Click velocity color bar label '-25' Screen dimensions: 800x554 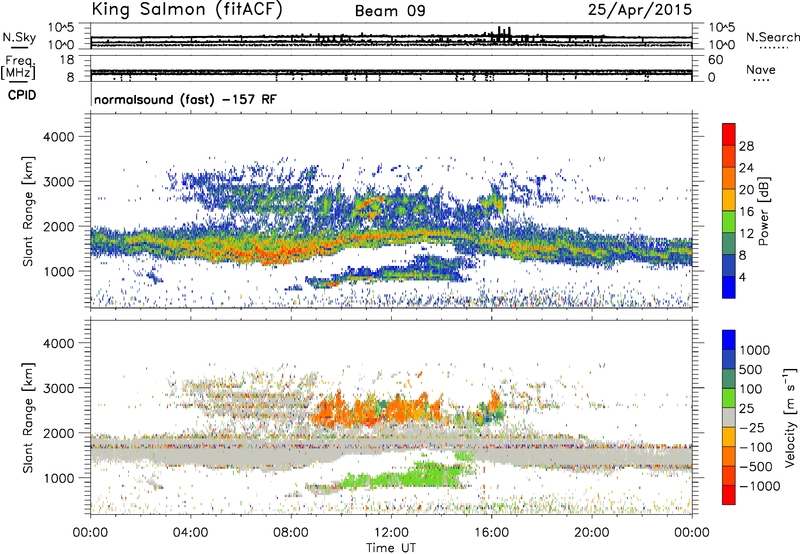(754, 427)
